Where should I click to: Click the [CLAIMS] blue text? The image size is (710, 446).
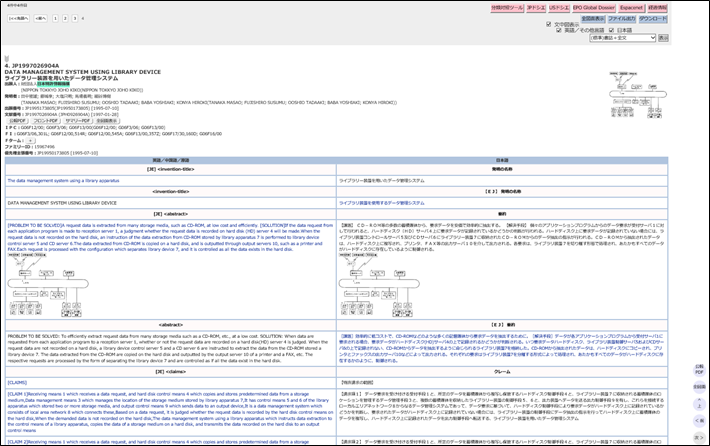(17, 383)
